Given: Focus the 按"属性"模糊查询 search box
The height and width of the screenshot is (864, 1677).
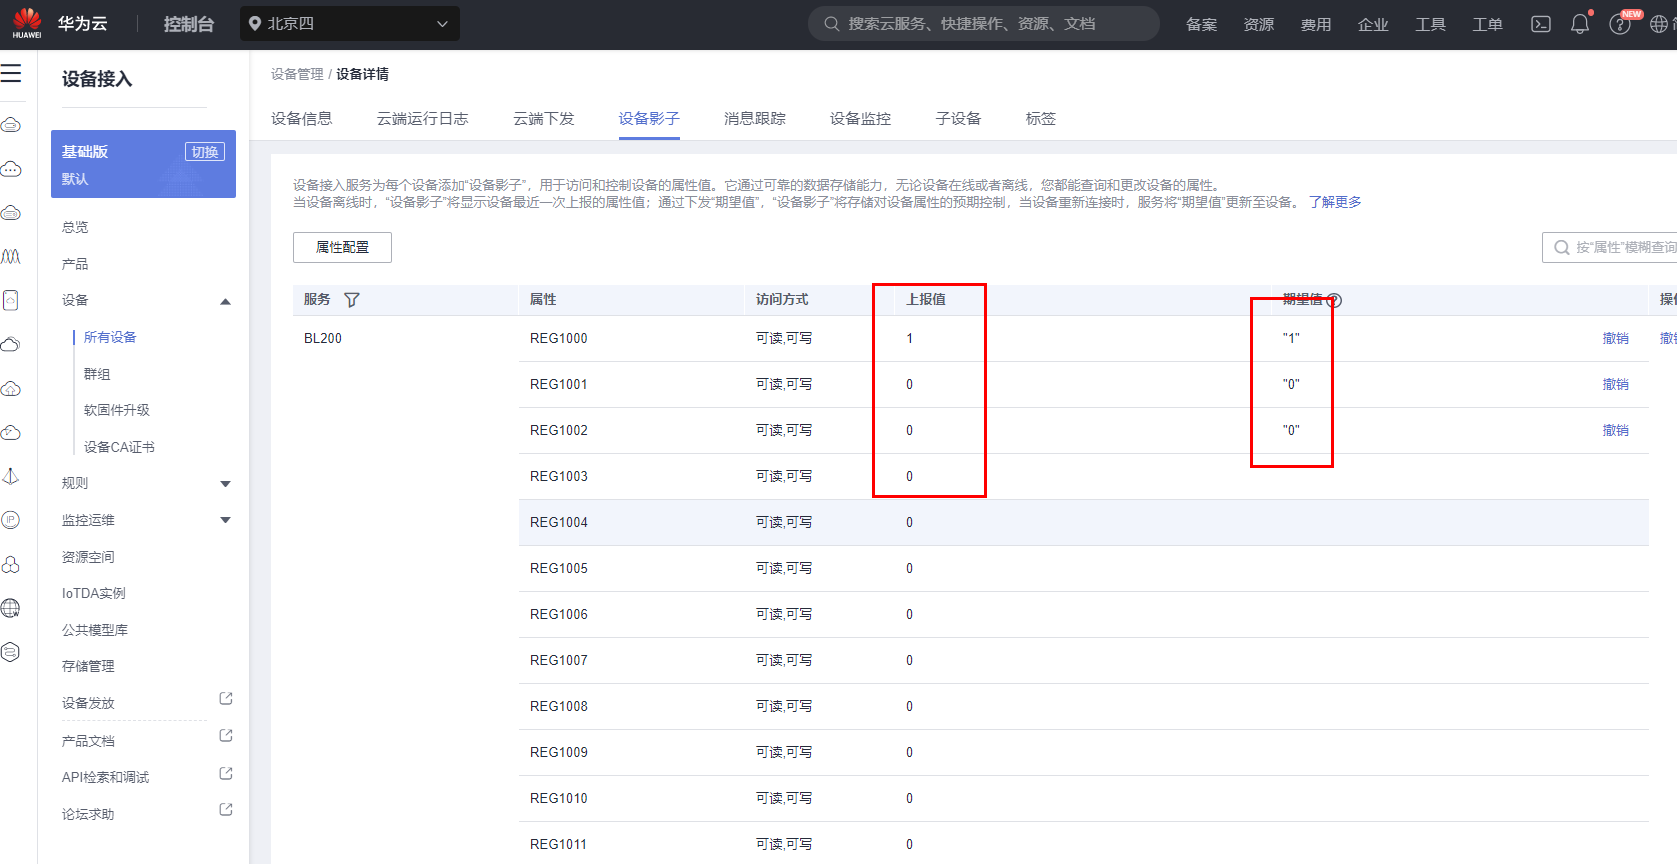Looking at the screenshot, I should (1610, 247).
